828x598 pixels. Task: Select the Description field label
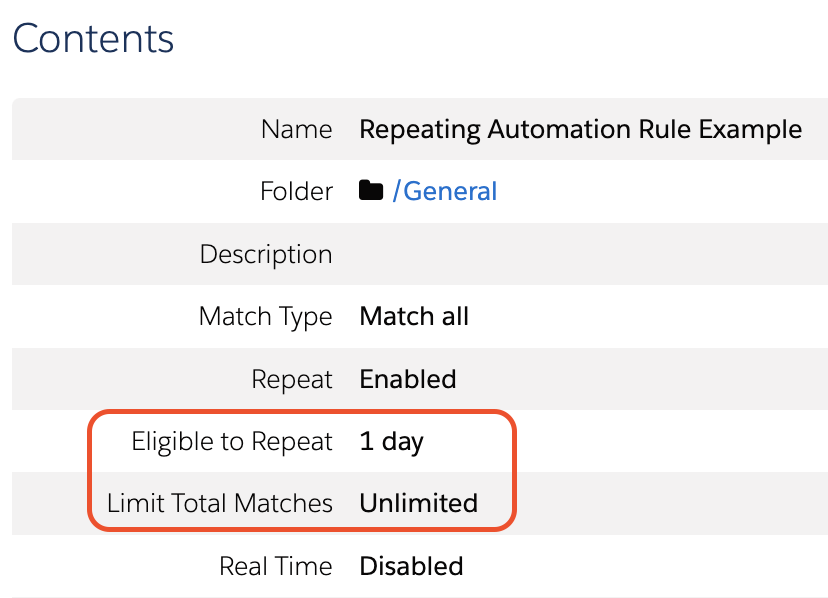click(x=266, y=254)
